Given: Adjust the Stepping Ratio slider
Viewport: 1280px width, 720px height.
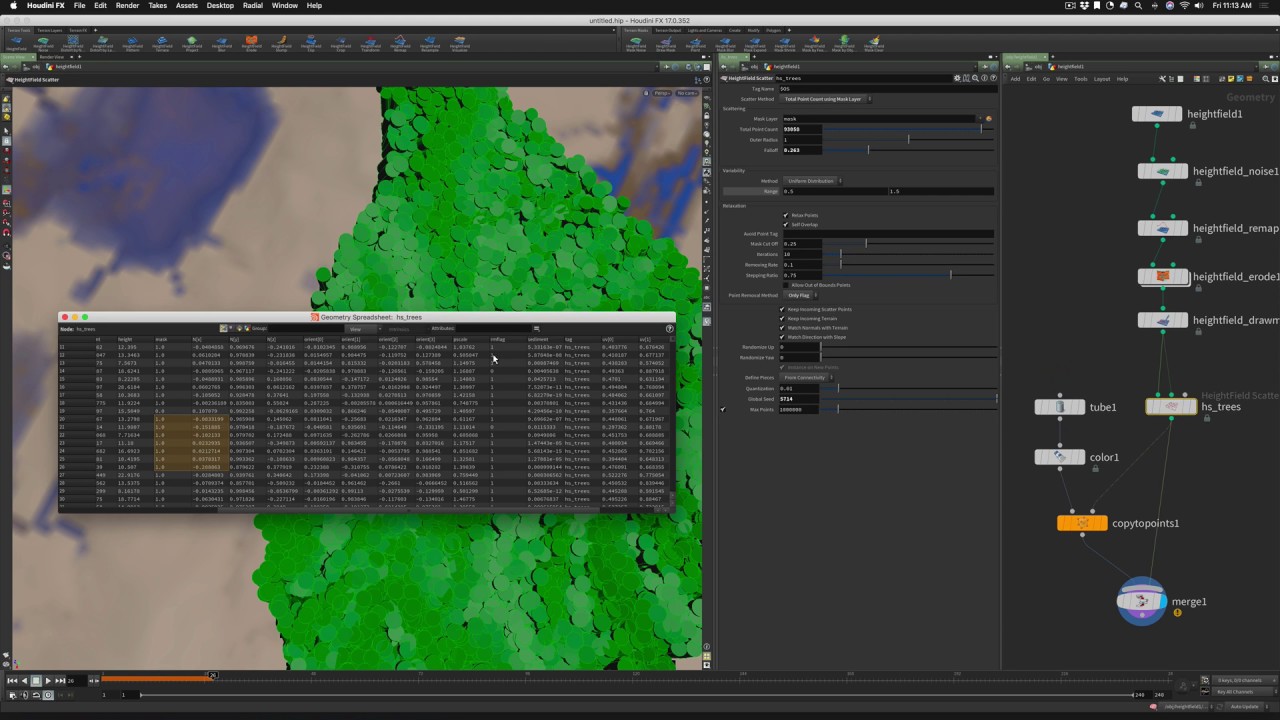Looking at the screenshot, I should (909, 275).
